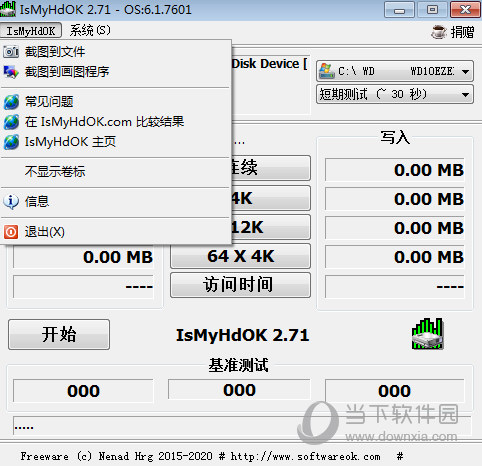Viewport: 482px width, 466px height.
Task: Click the blue info icon for 信息
Action: point(11,202)
